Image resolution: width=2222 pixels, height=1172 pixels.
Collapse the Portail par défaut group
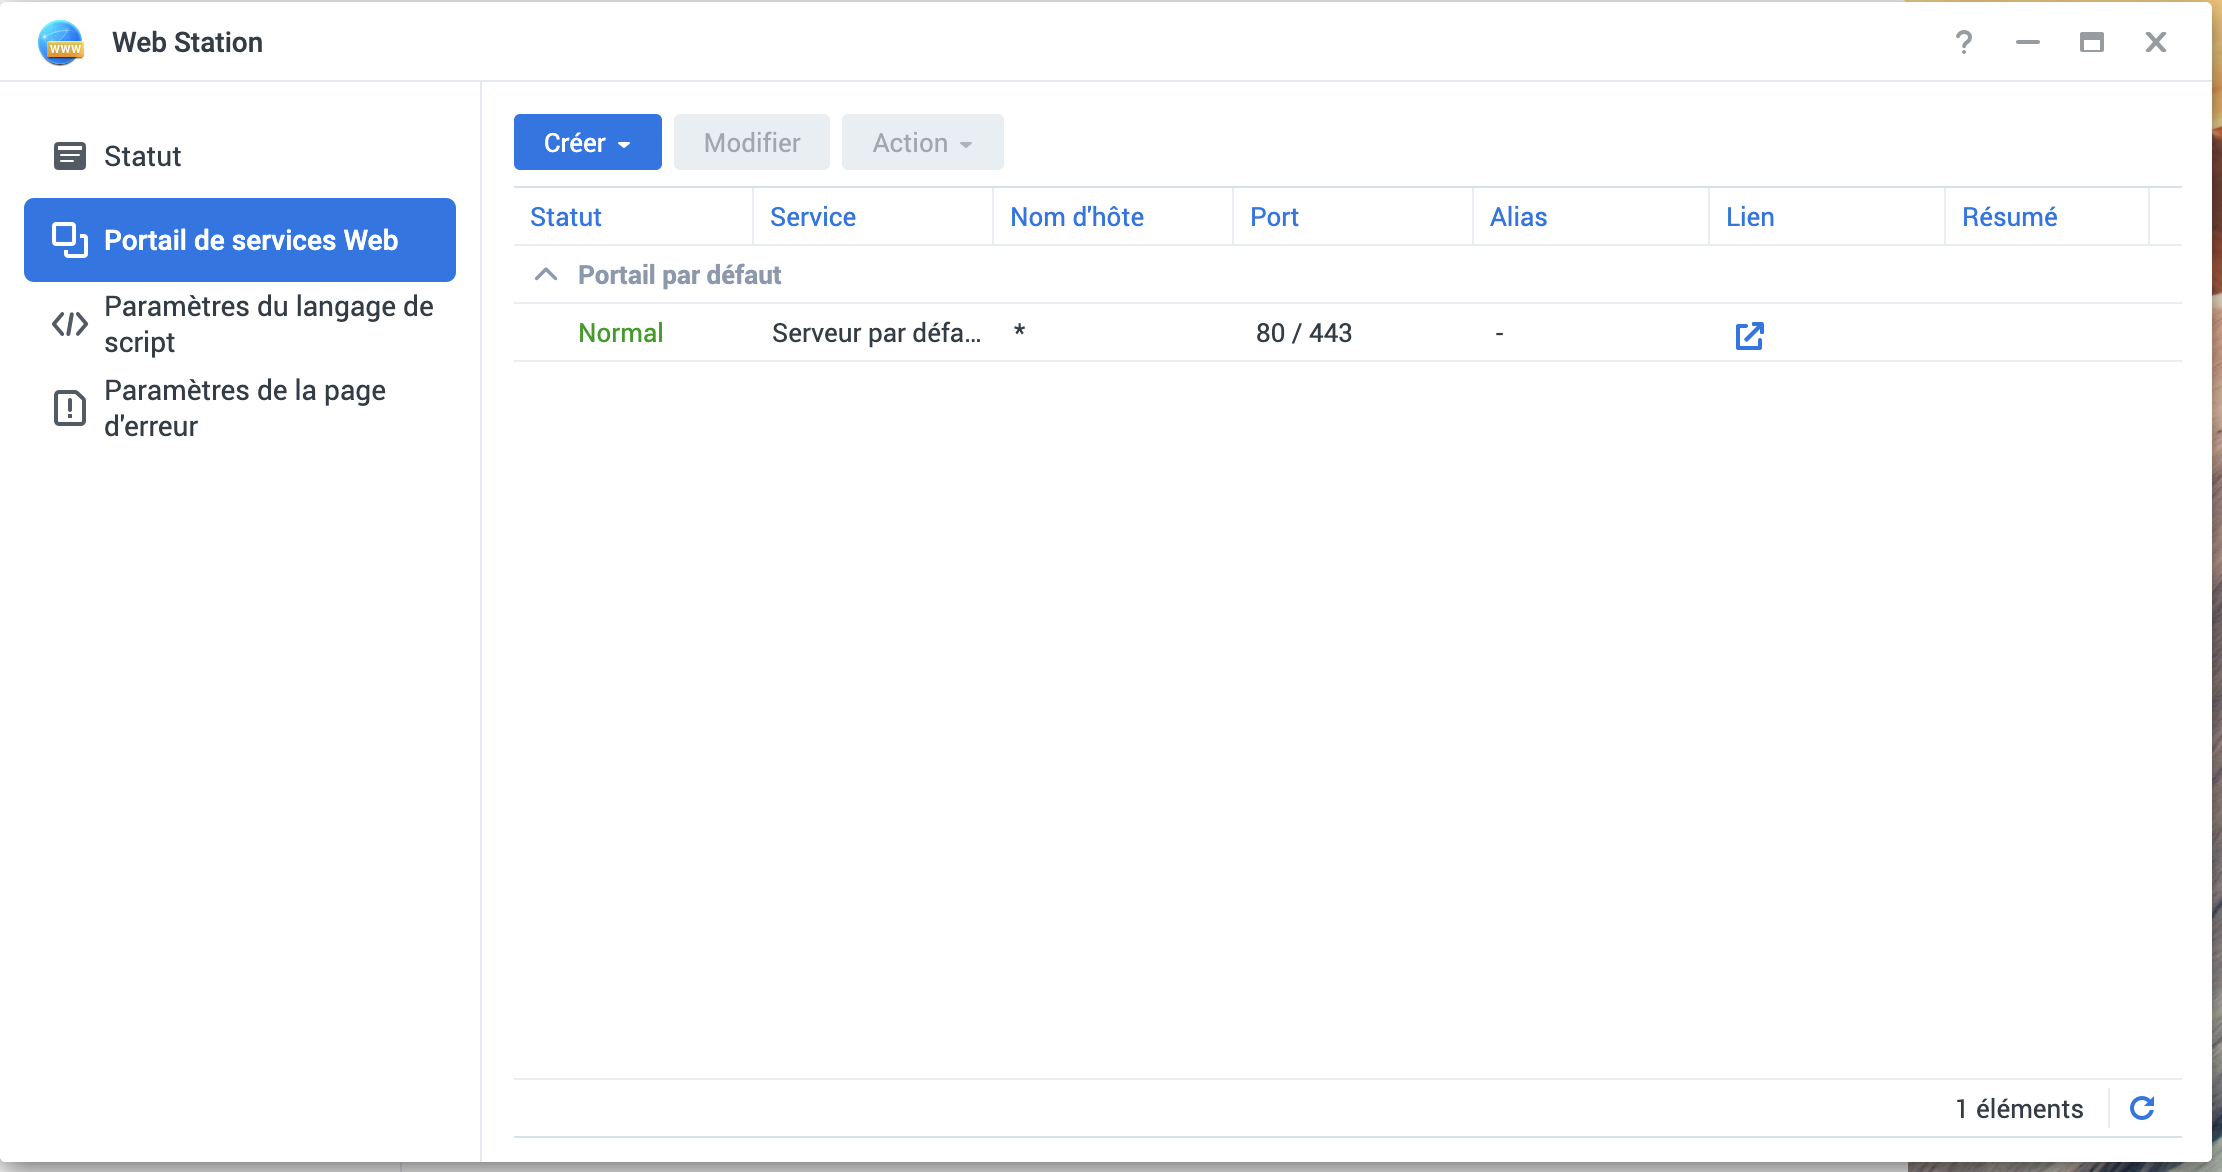546,275
